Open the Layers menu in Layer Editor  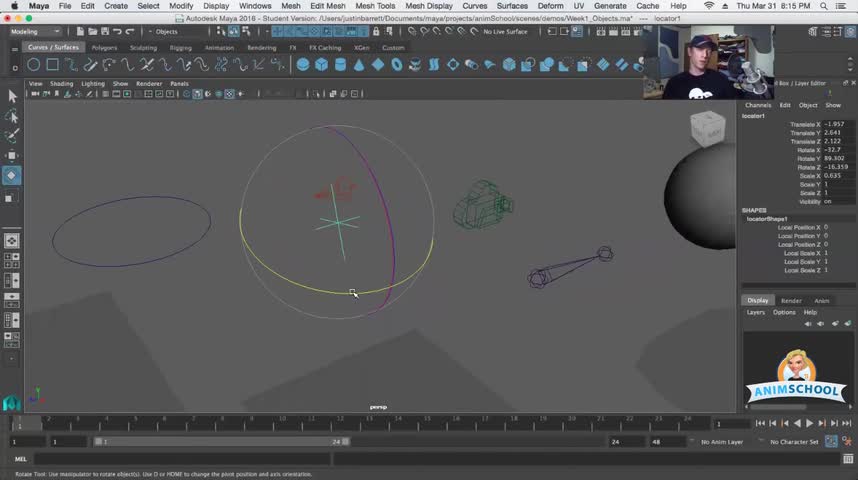[755, 313]
